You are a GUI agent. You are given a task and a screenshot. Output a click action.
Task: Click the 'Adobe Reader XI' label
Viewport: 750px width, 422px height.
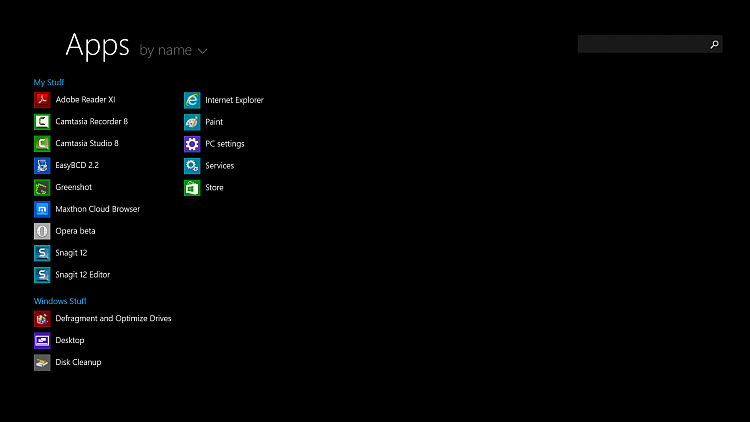coord(86,100)
